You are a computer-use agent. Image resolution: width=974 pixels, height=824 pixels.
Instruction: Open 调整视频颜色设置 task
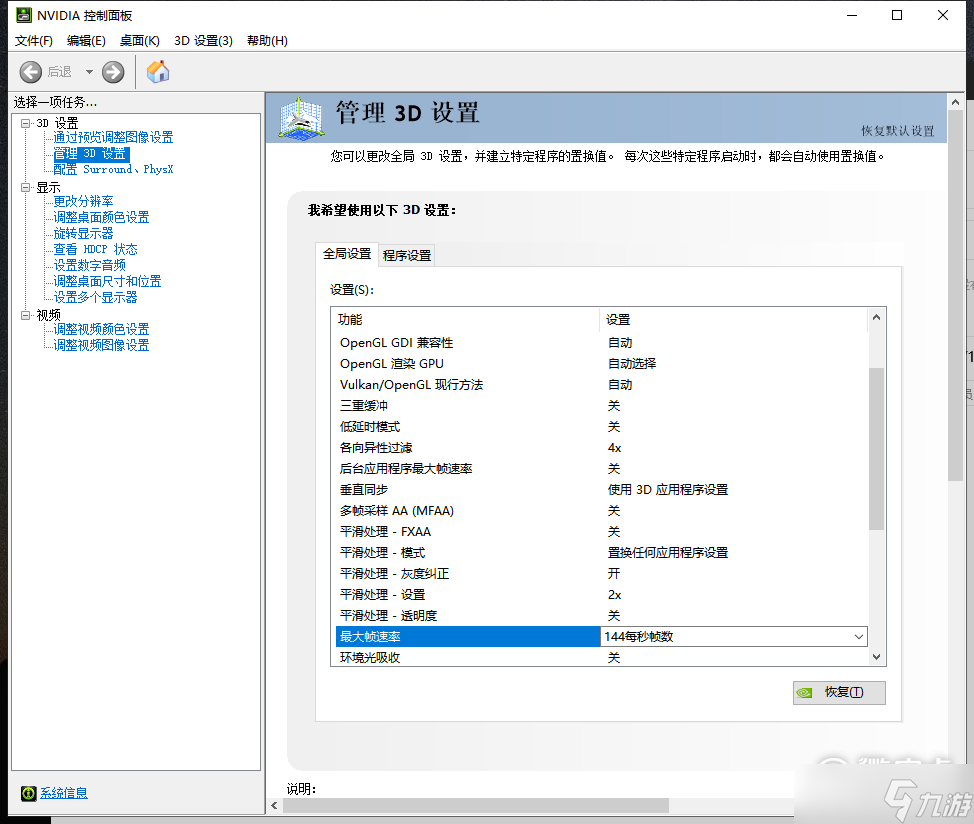tap(101, 329)
